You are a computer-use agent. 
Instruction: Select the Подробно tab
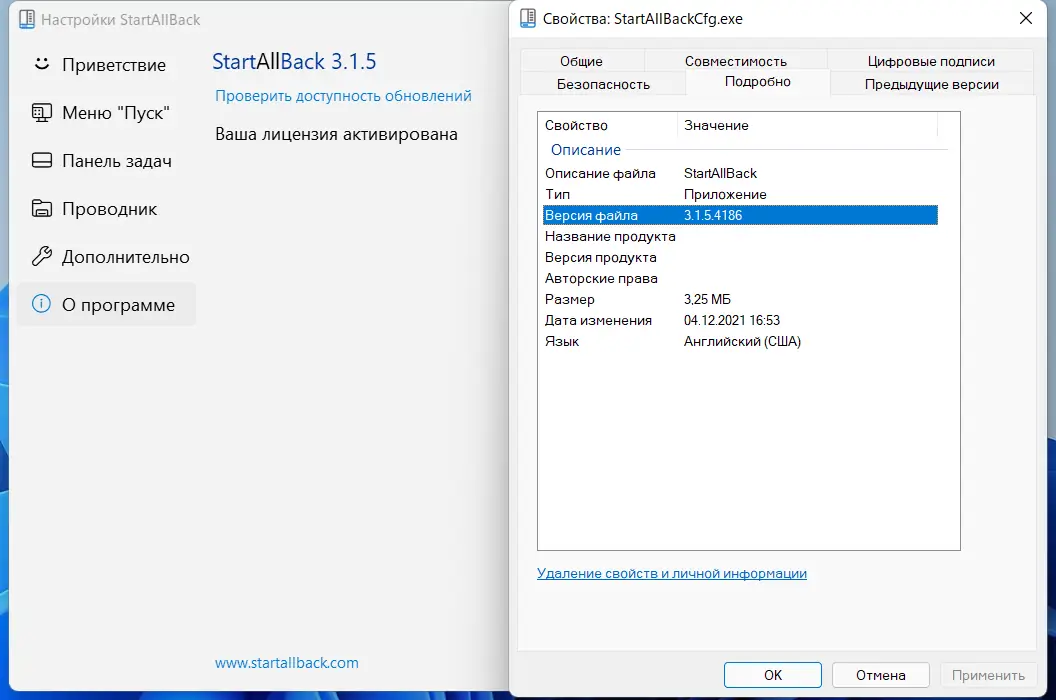758,82
